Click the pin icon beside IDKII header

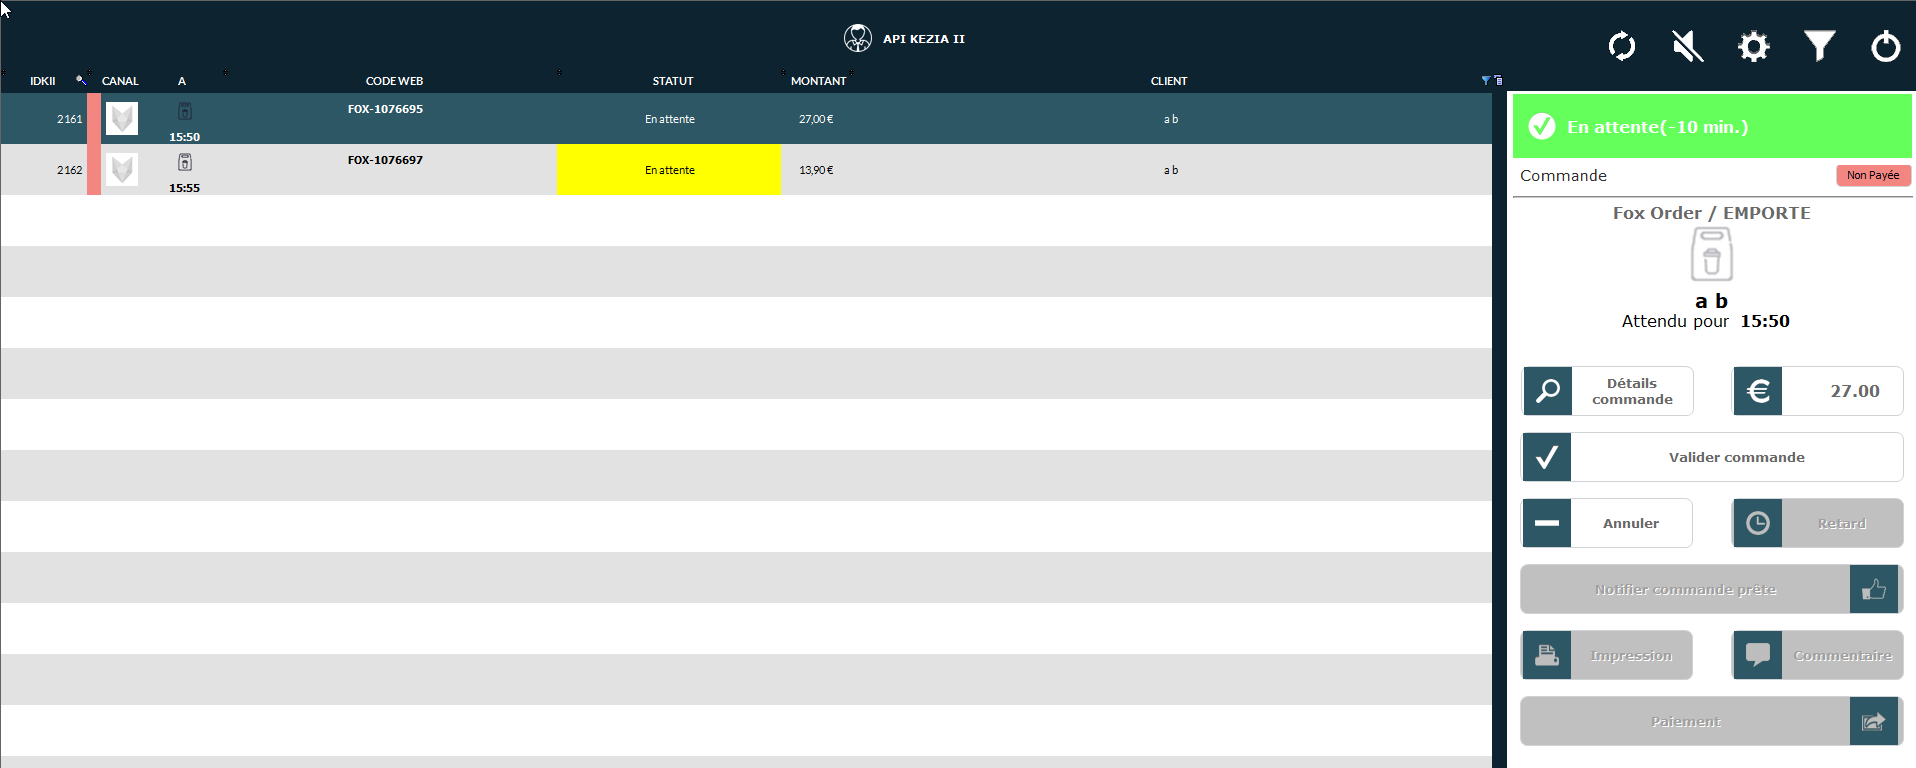81,80
